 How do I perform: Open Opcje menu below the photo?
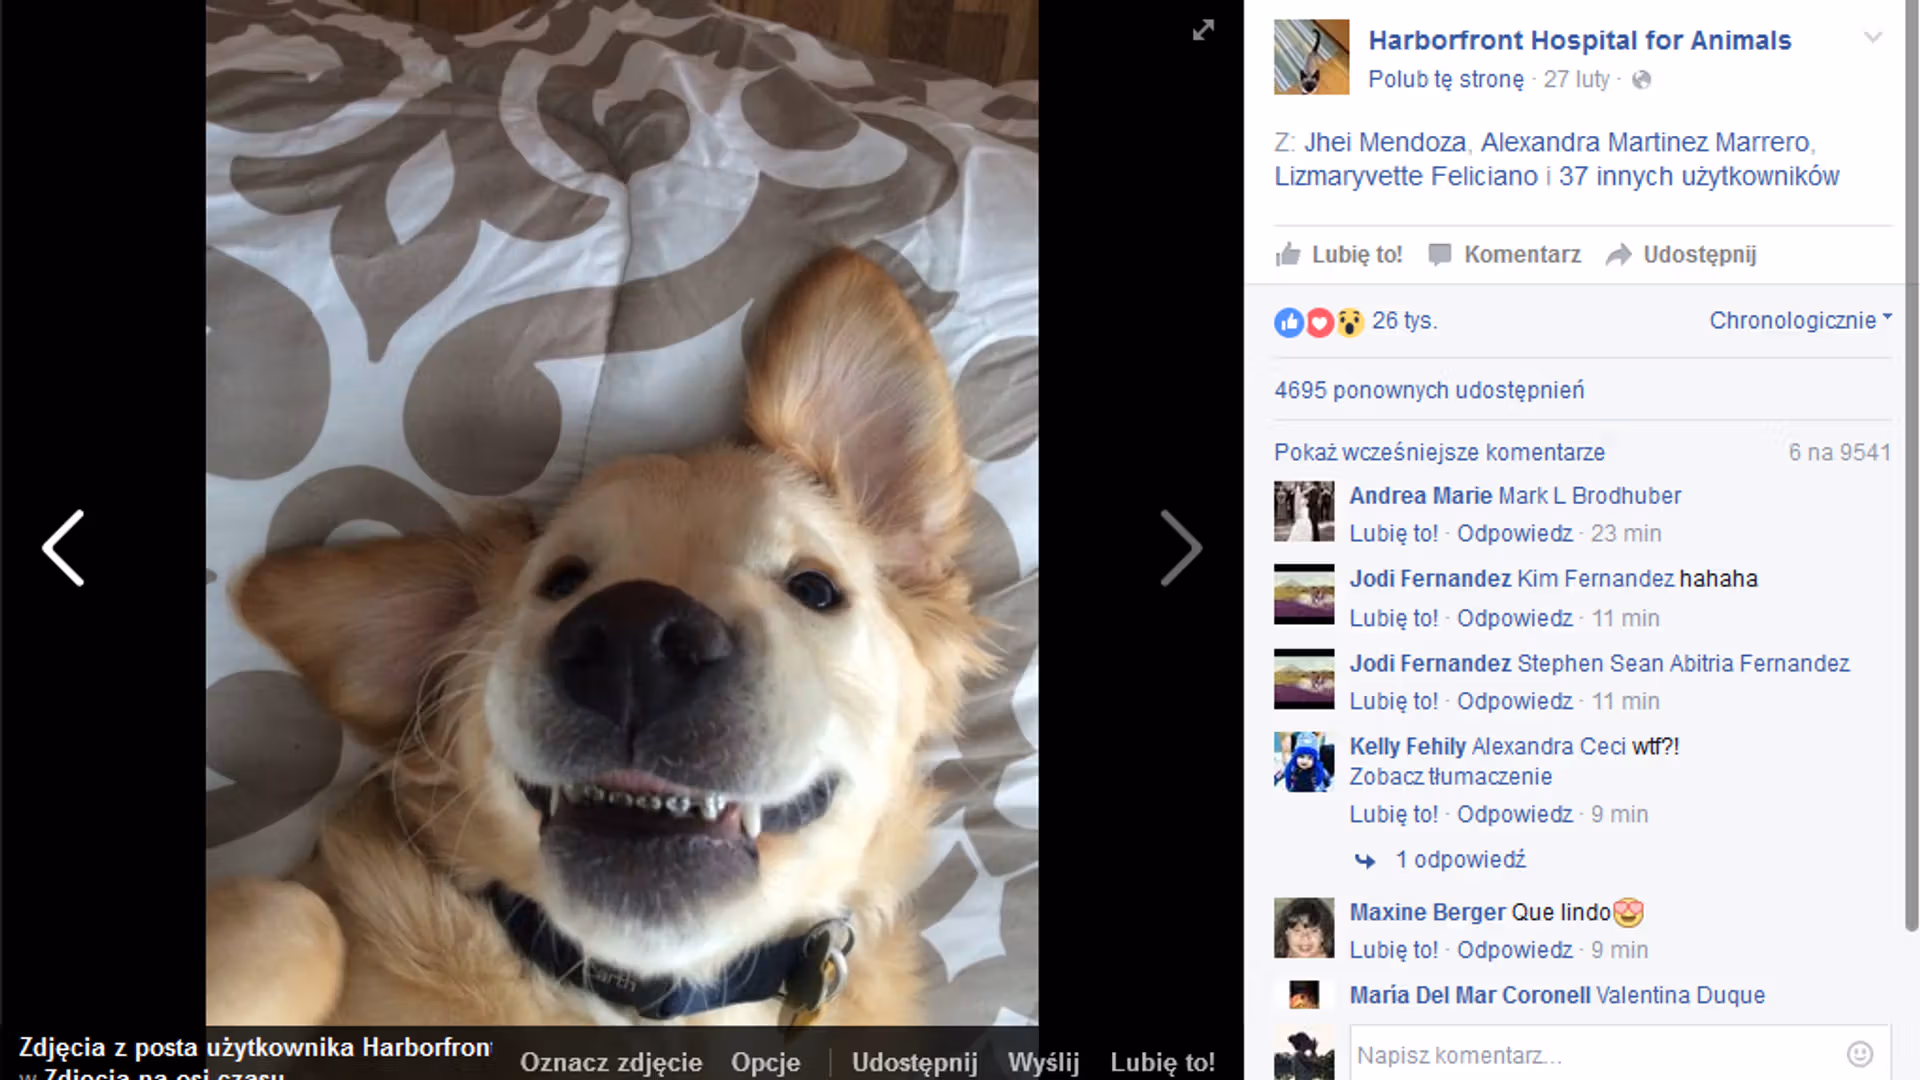pyautogui.click(x=765, y=1062)
